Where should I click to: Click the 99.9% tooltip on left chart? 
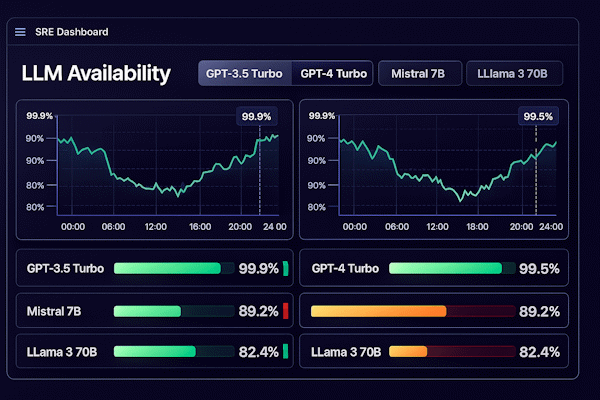click(256, 116)
